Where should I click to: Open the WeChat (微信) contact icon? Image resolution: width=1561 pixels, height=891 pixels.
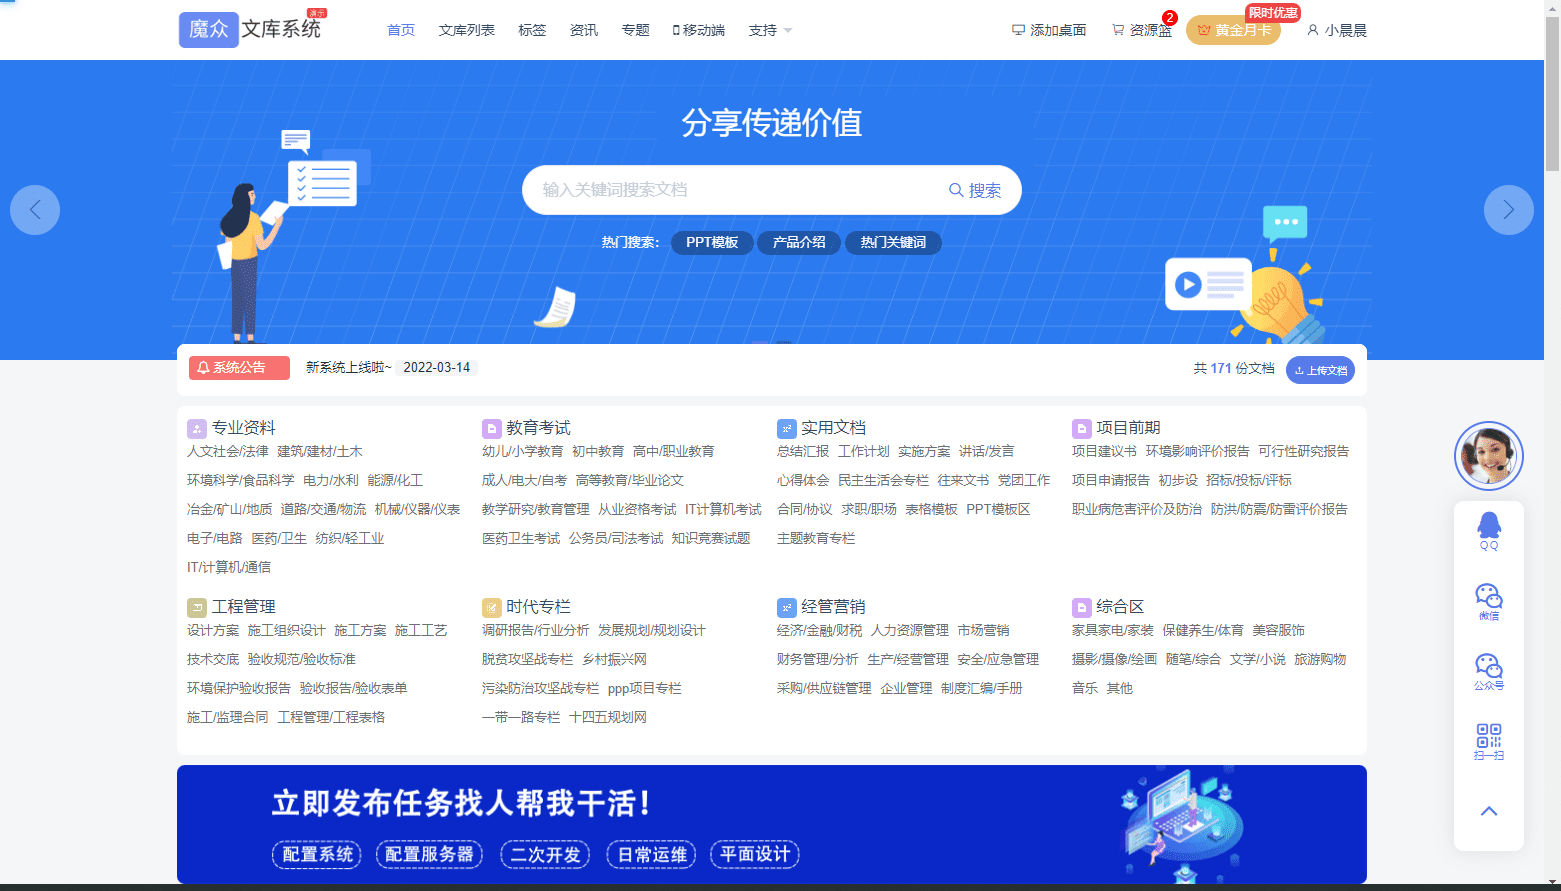1488,597
